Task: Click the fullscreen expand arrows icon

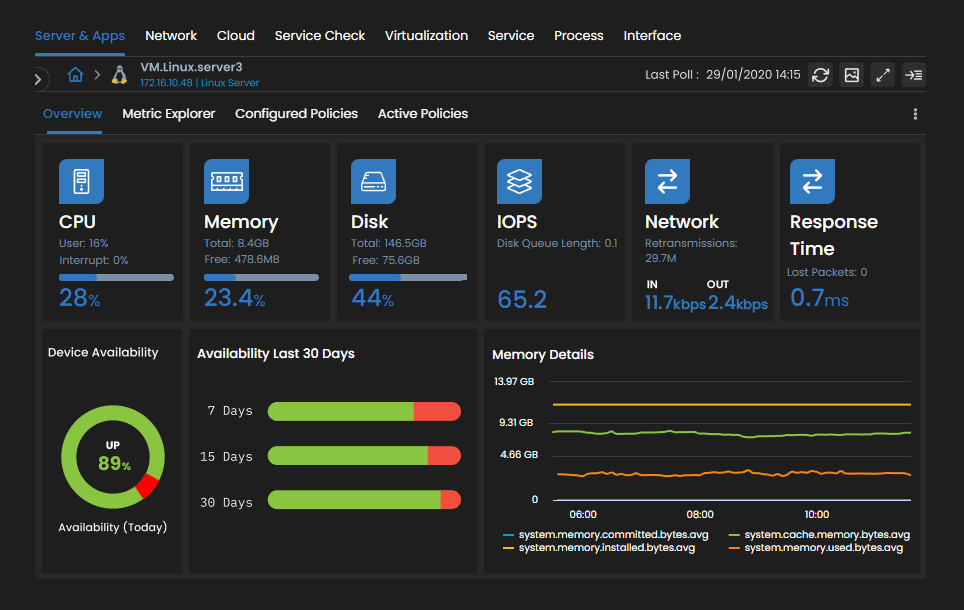Action: tap(882, 75)
